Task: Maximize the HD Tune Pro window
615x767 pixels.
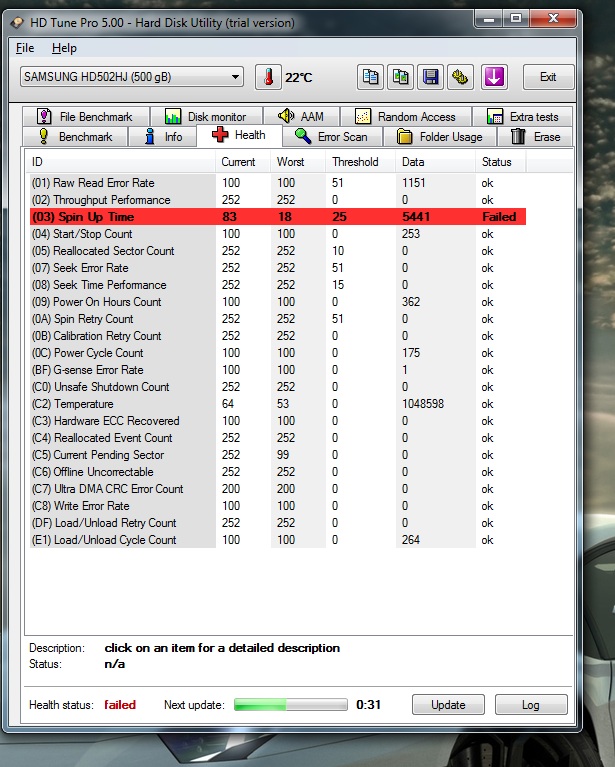Action: click(x=515, y=19)
